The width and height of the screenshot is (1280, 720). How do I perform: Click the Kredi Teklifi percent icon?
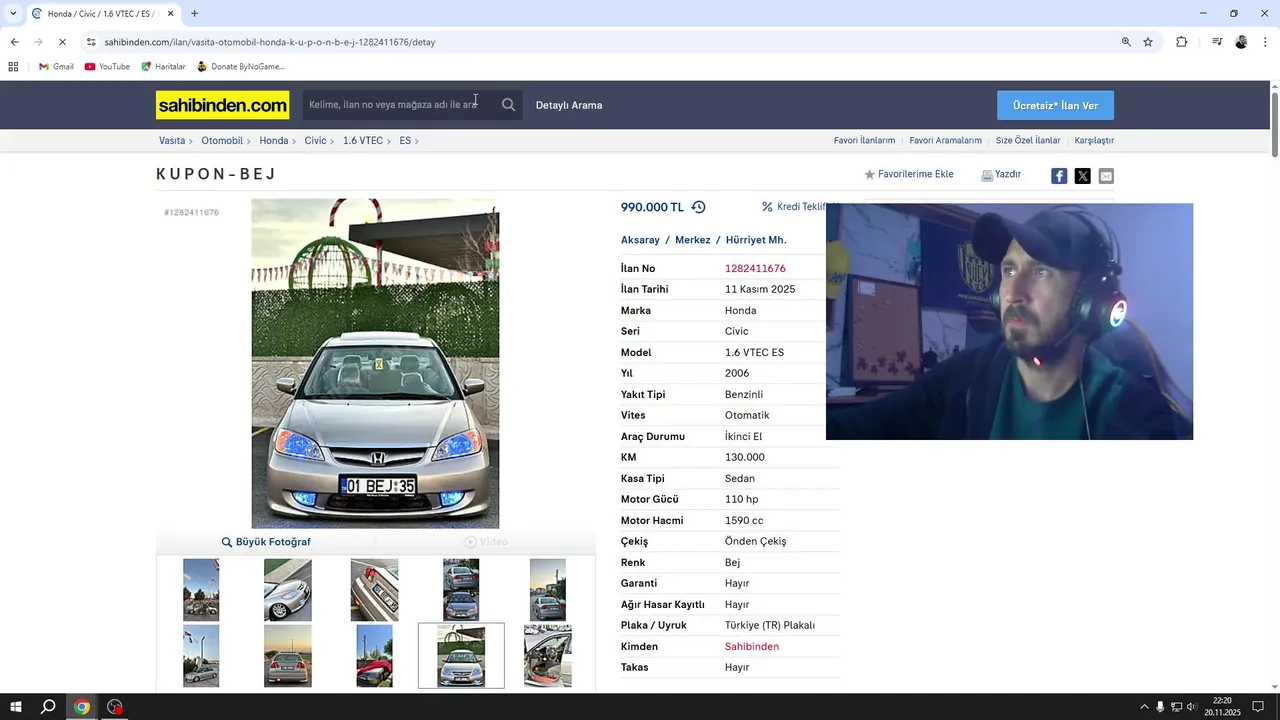pyautogui.click(x=767, y=207)
